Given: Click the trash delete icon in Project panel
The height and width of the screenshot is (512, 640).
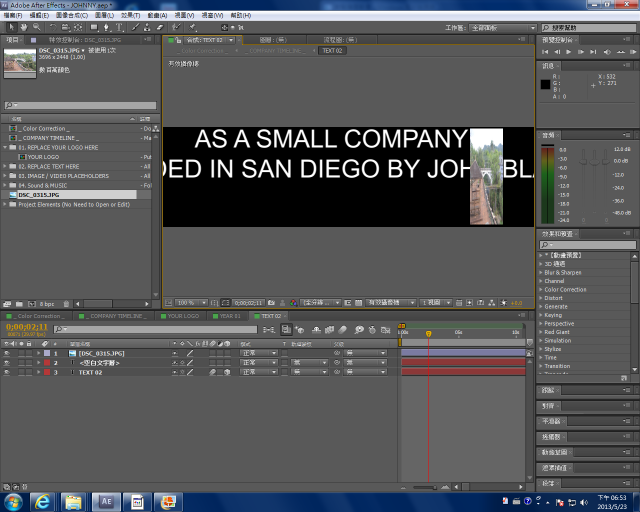Looking at the screenshot, I should click(66, 304).
